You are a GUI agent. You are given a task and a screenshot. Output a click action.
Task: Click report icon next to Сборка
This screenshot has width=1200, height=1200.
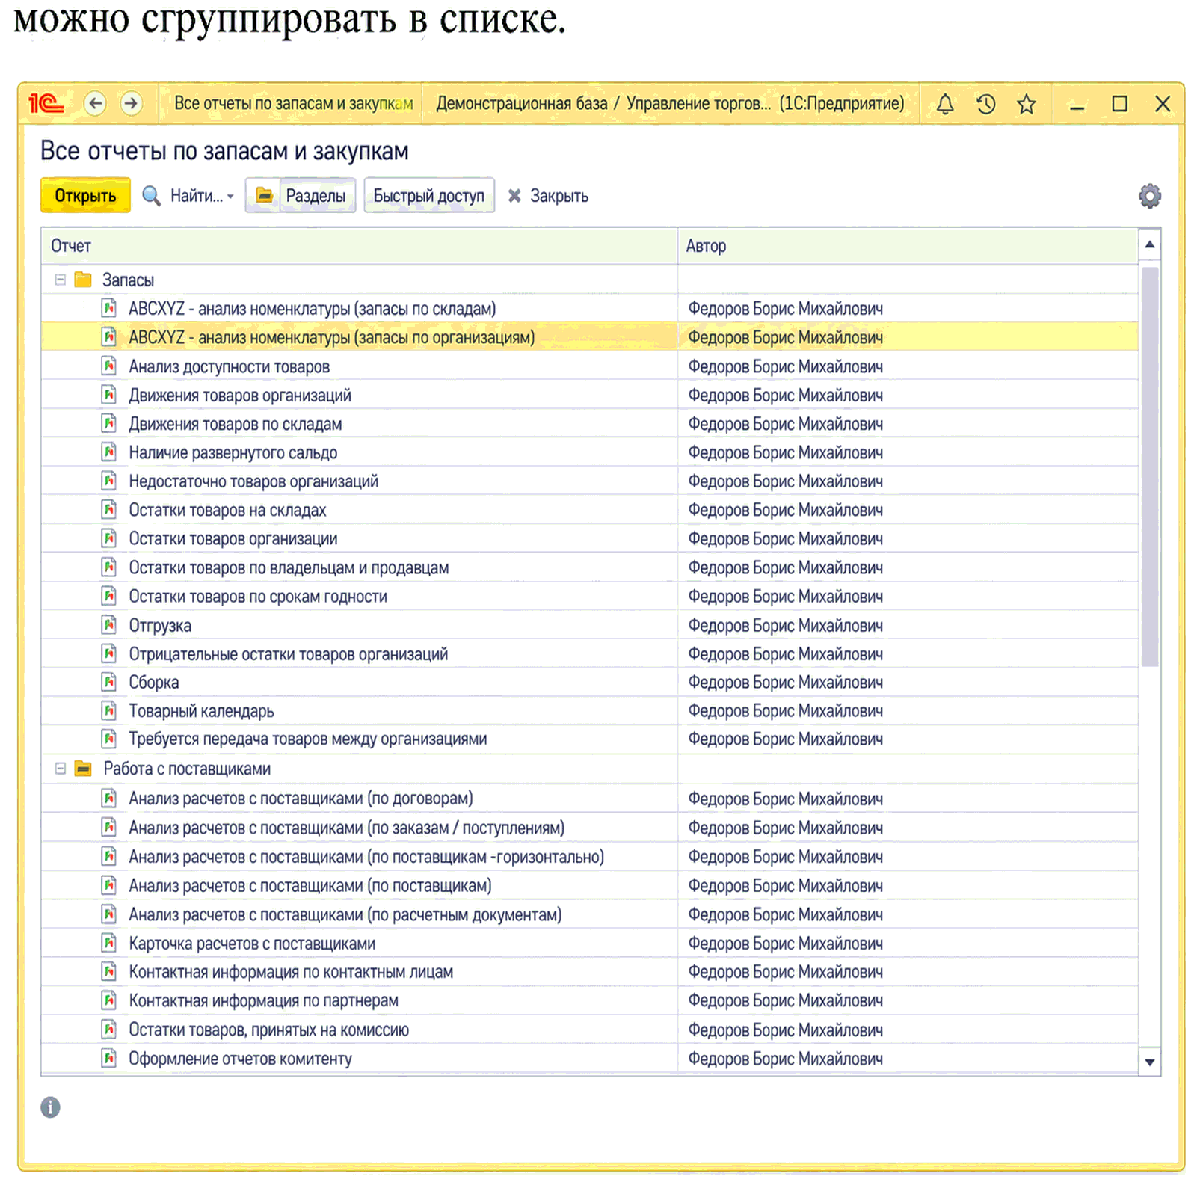(x=109, y=682)
